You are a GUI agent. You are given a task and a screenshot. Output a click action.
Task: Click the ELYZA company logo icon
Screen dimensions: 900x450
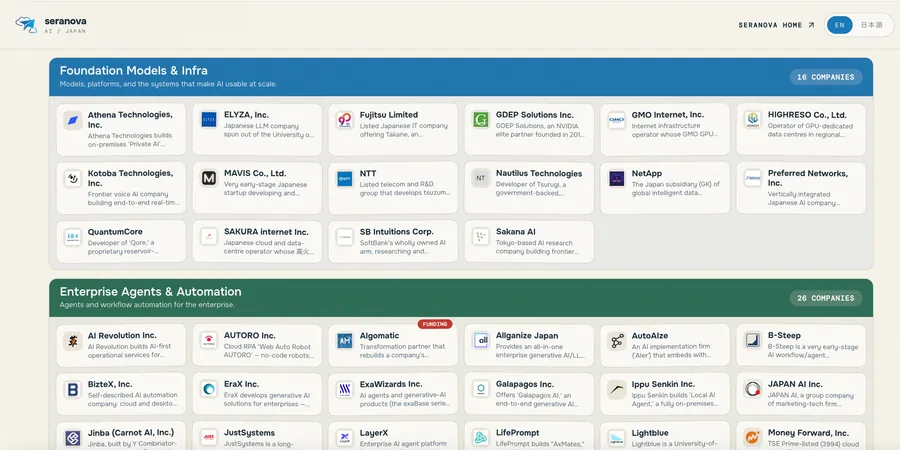pyautogui.click(x=209, y=120)
